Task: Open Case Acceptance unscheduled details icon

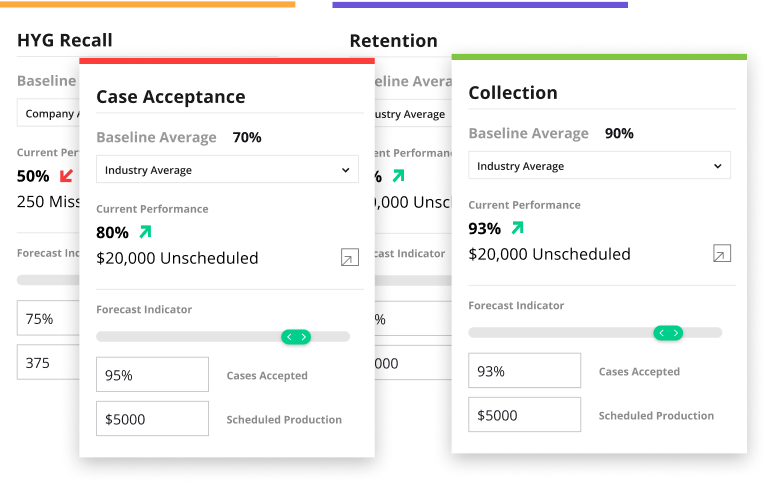Action: click(x=350, y=257)
